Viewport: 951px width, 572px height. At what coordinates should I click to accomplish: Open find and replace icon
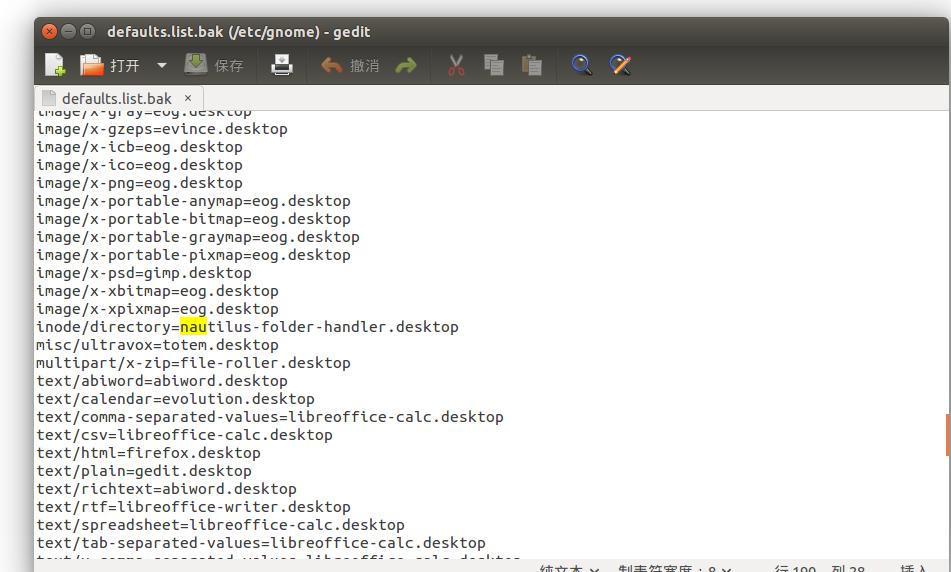620,65
